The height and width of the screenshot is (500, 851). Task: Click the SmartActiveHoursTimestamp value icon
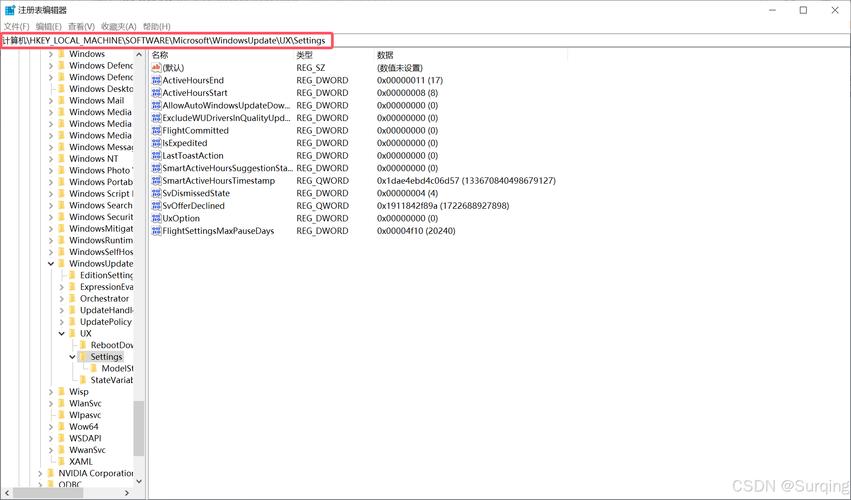pyautogui.click(x=156, y=181)
